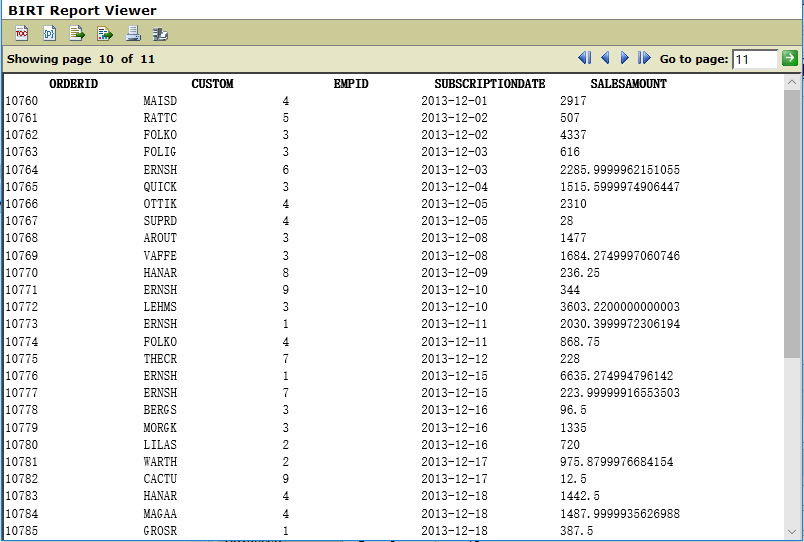The height and width of the screenshot is (542, 804).
Task: Click the SALESAMOUNT column header
Action: point(628,84)
